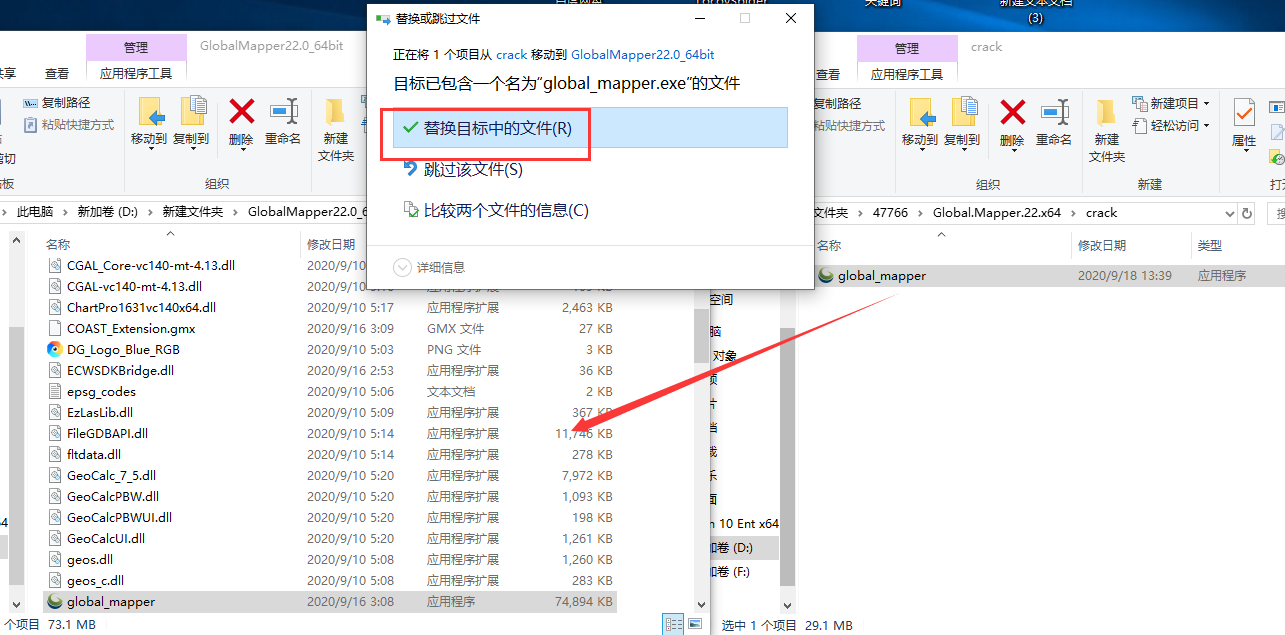The image size is (1285, 635).
Task: Select 管理 tab in the GlobalMapper window
Action: point(136,48)
